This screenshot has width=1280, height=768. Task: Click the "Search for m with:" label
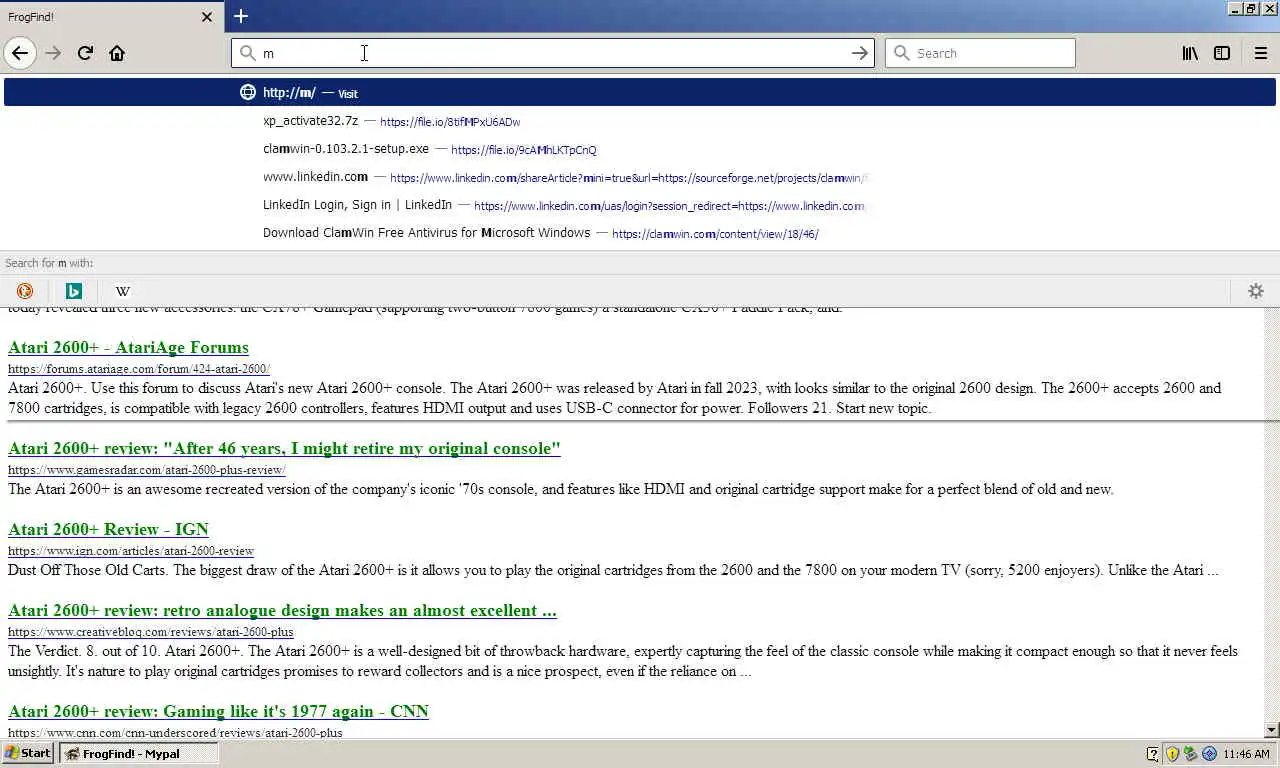click(x=49, y=263)
